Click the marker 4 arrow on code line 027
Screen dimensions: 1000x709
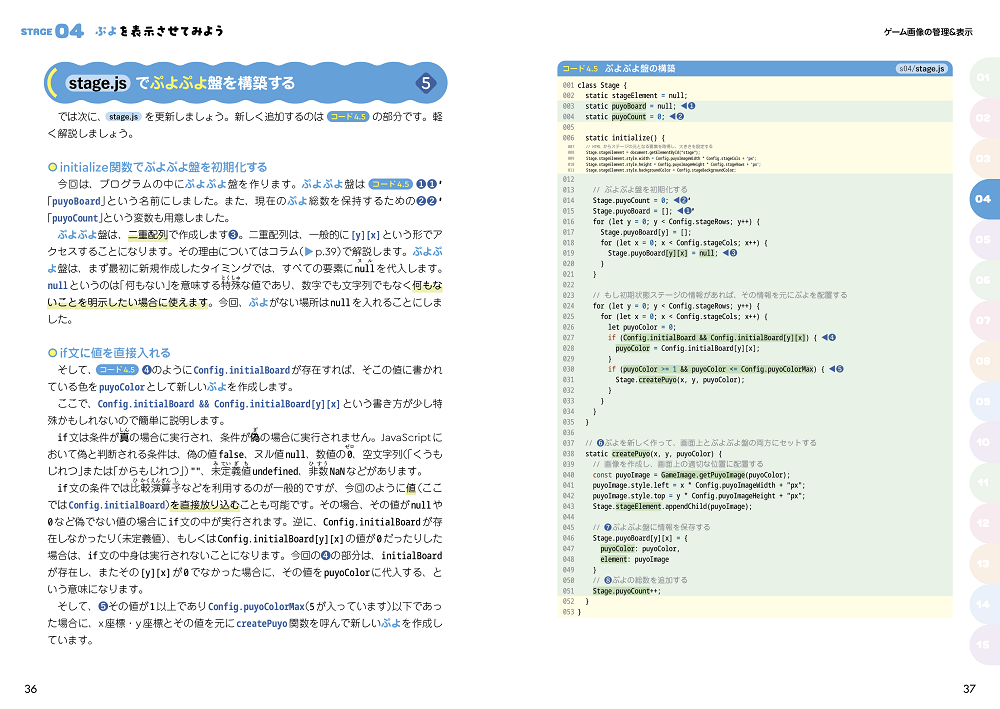pos(828,338)
